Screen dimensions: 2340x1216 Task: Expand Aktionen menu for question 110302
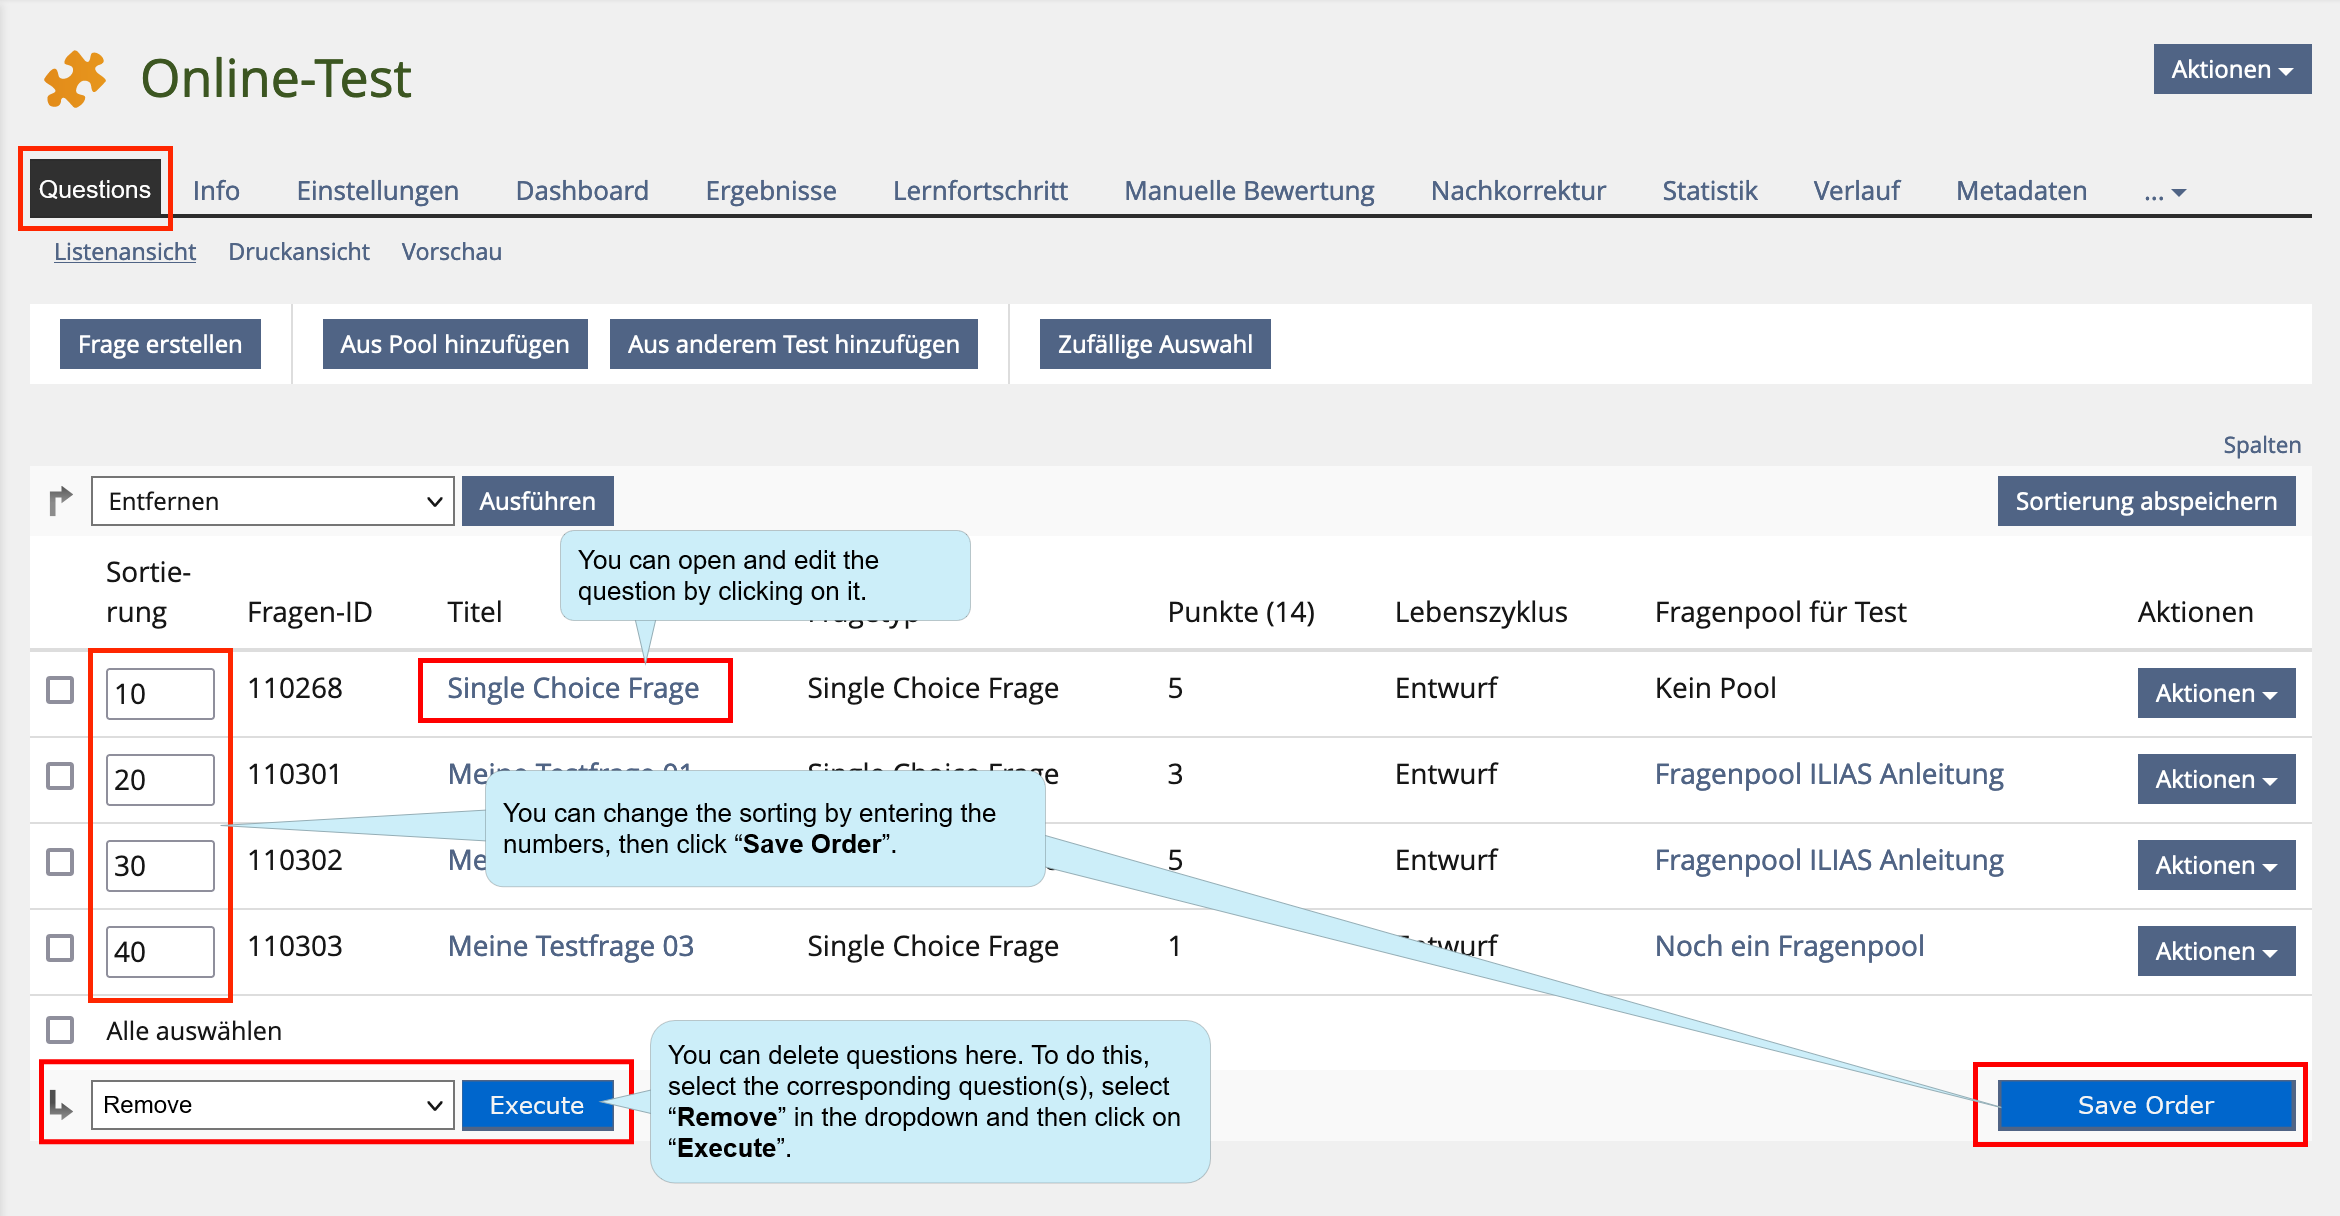pyautogui.click(x=2216, y=865)
